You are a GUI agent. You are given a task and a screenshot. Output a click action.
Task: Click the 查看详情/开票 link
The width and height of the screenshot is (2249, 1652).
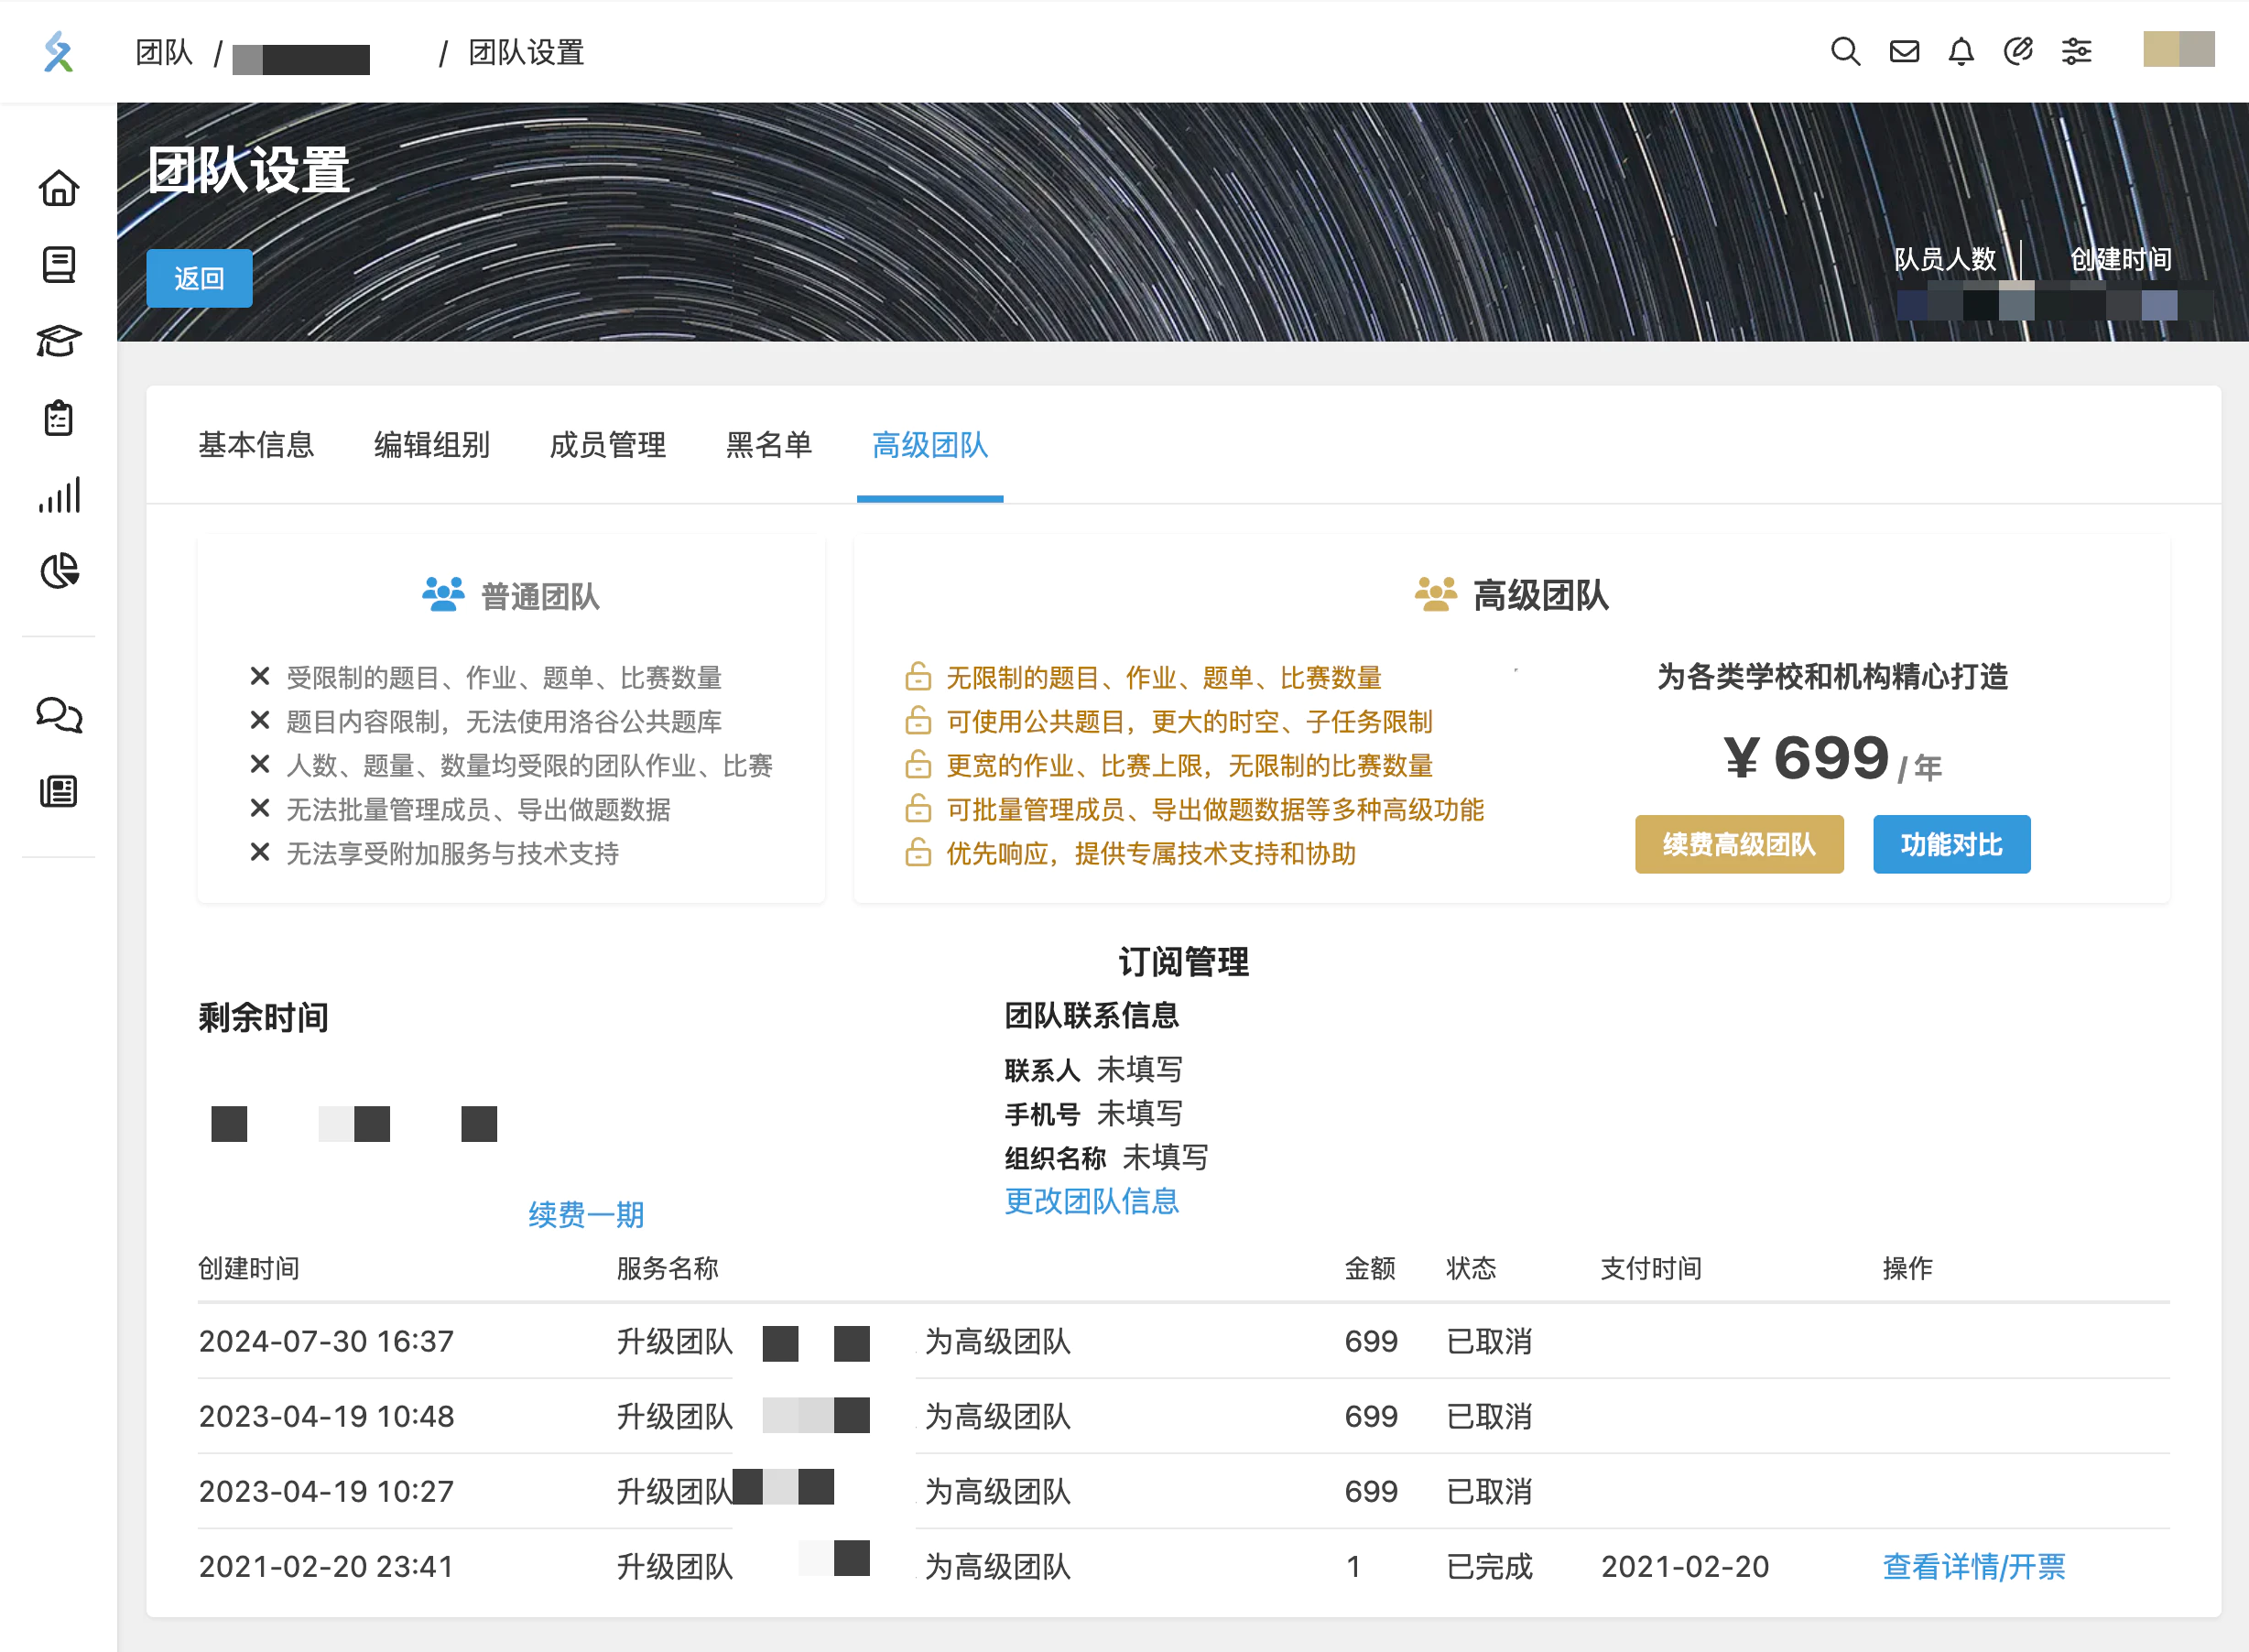pos(1973,1566)
